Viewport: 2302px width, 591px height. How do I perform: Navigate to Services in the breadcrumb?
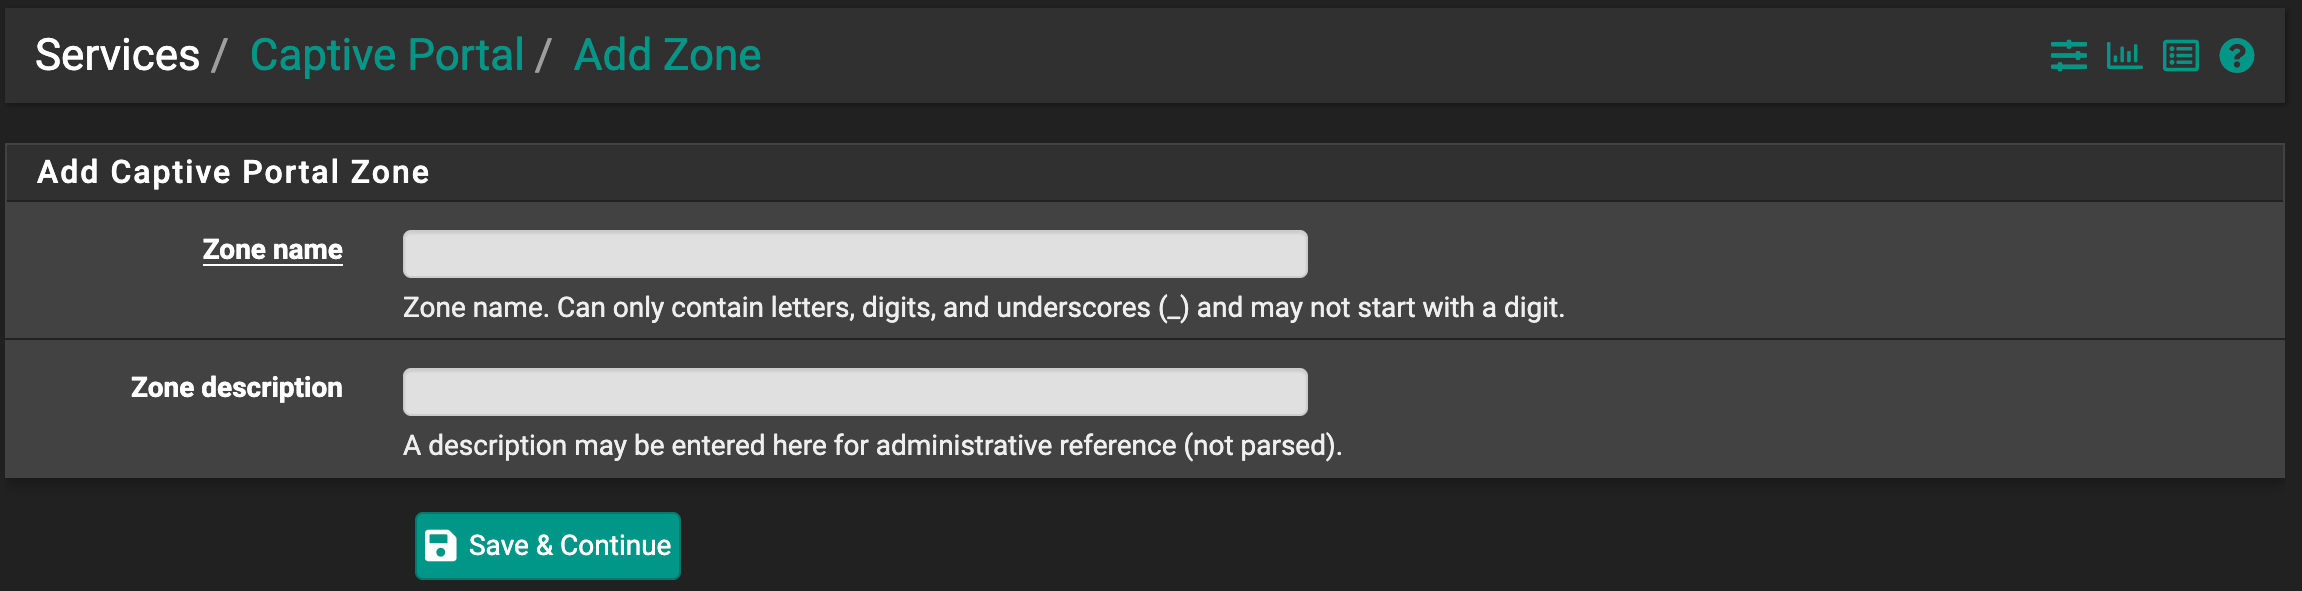pyautogui.click(x=116, y=55)
